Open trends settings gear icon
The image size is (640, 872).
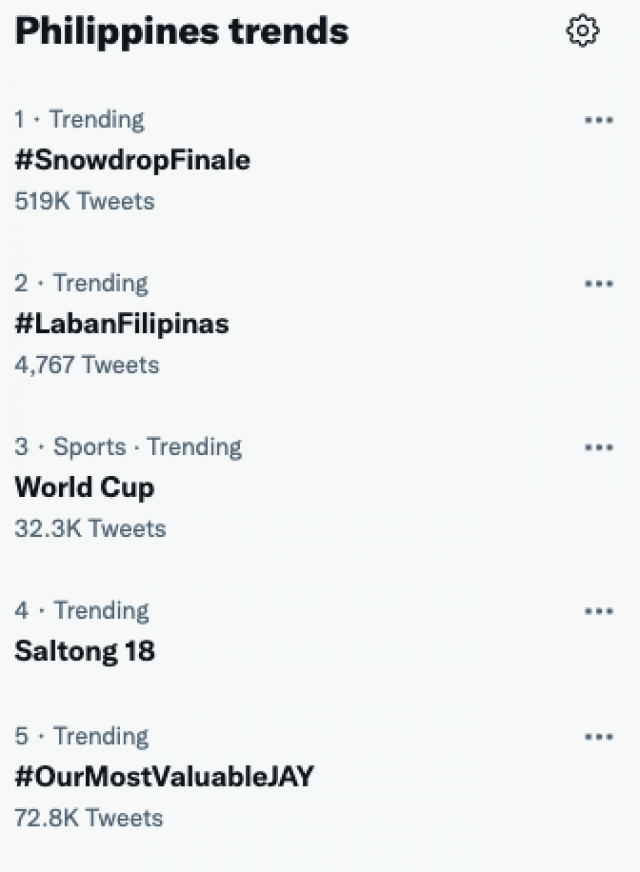click(582, 32)
